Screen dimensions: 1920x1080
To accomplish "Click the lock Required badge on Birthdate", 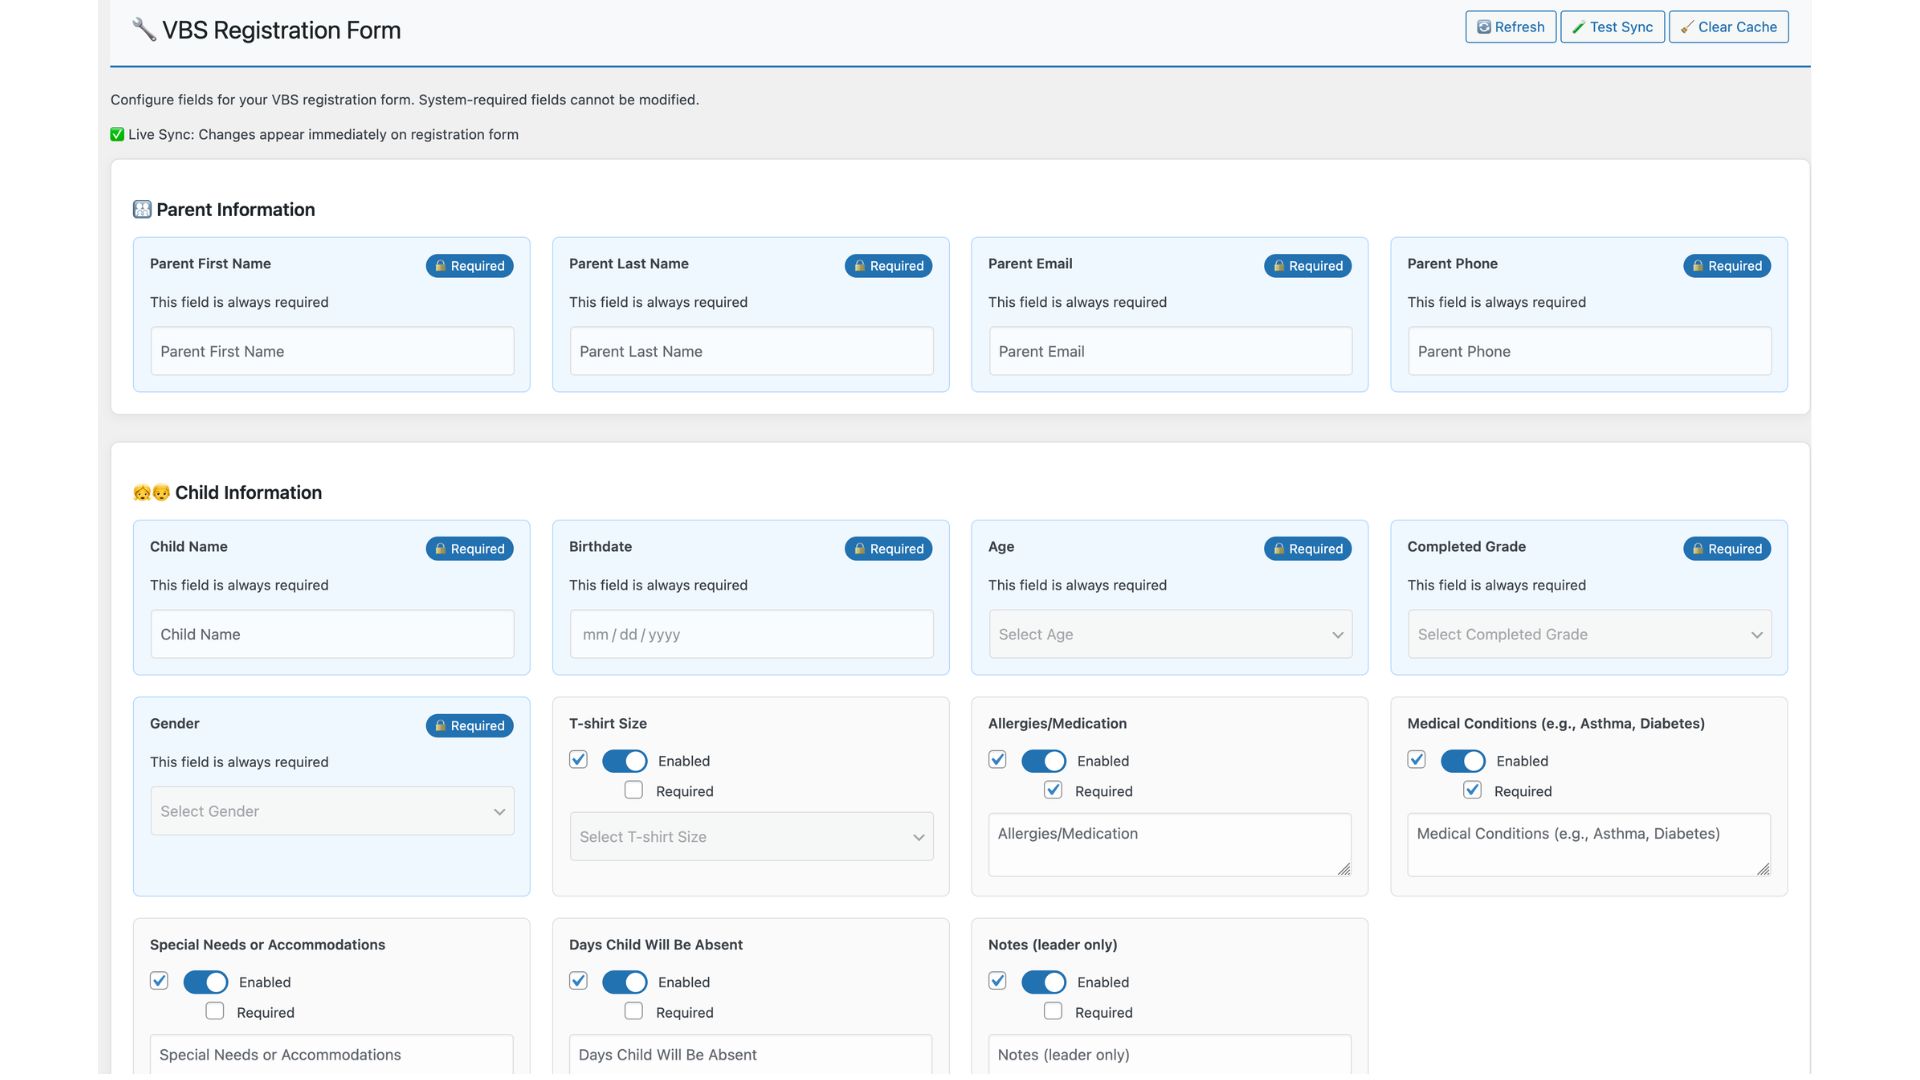I will tap(888, 549).
